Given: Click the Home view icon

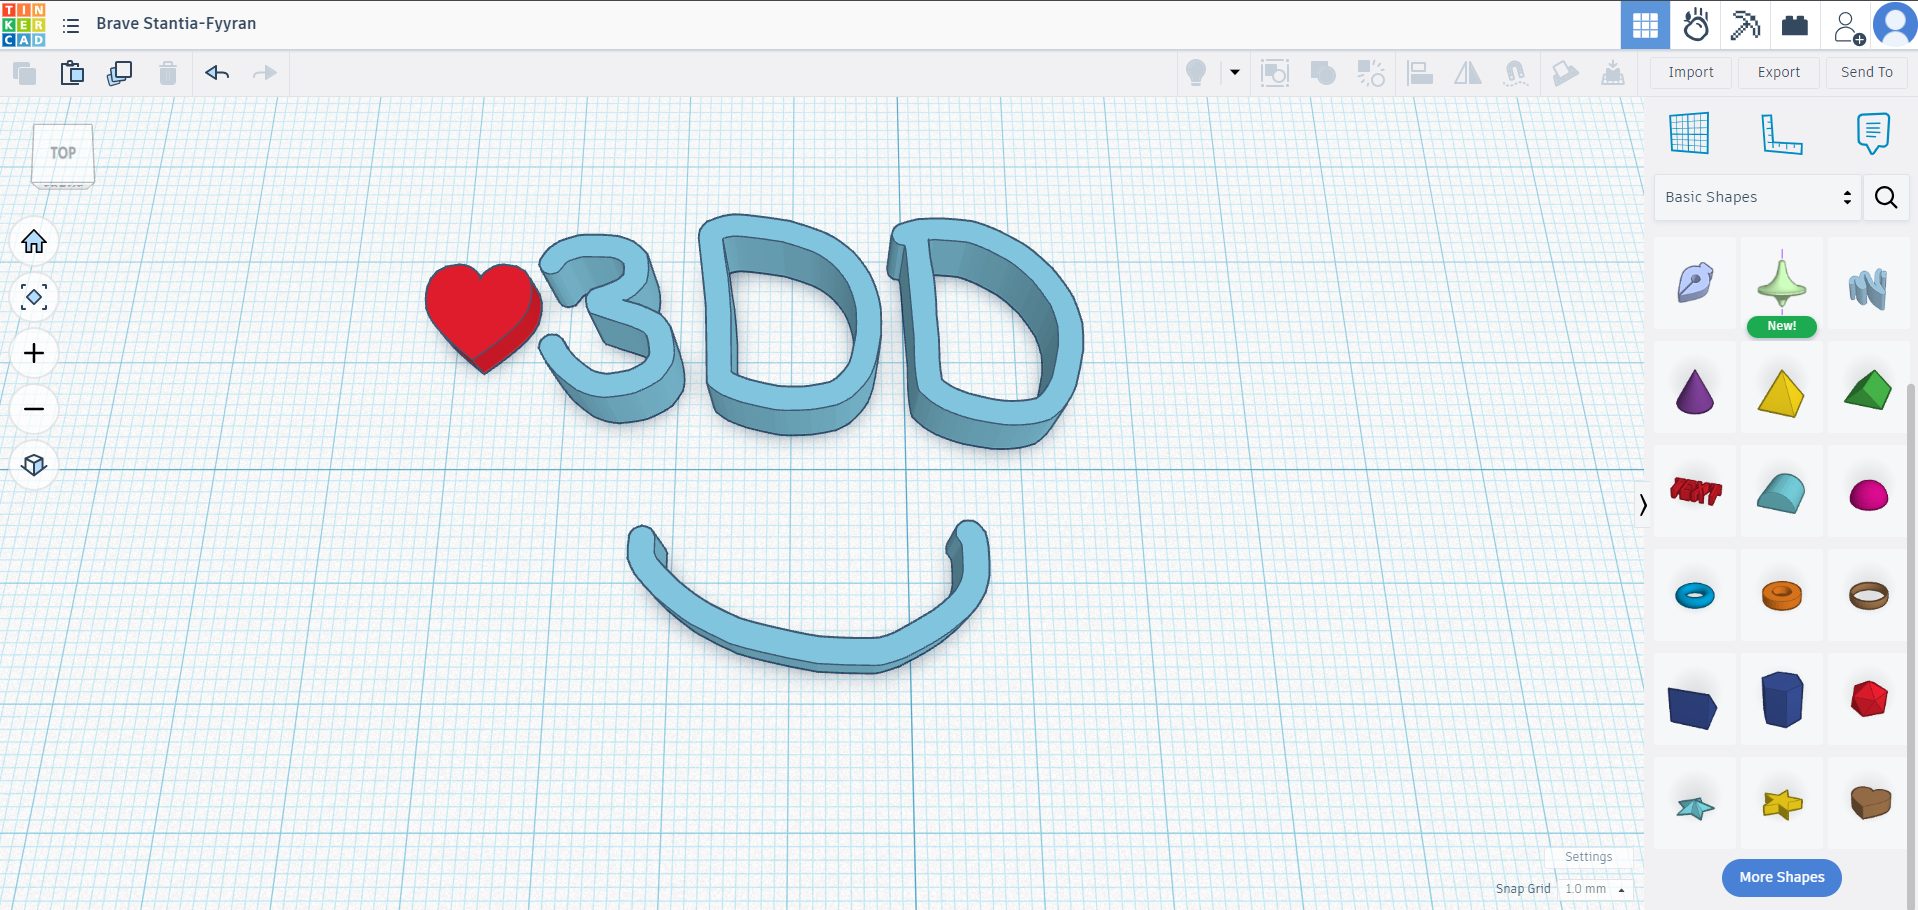Looking at the screenshot, I should pos(34,242).
